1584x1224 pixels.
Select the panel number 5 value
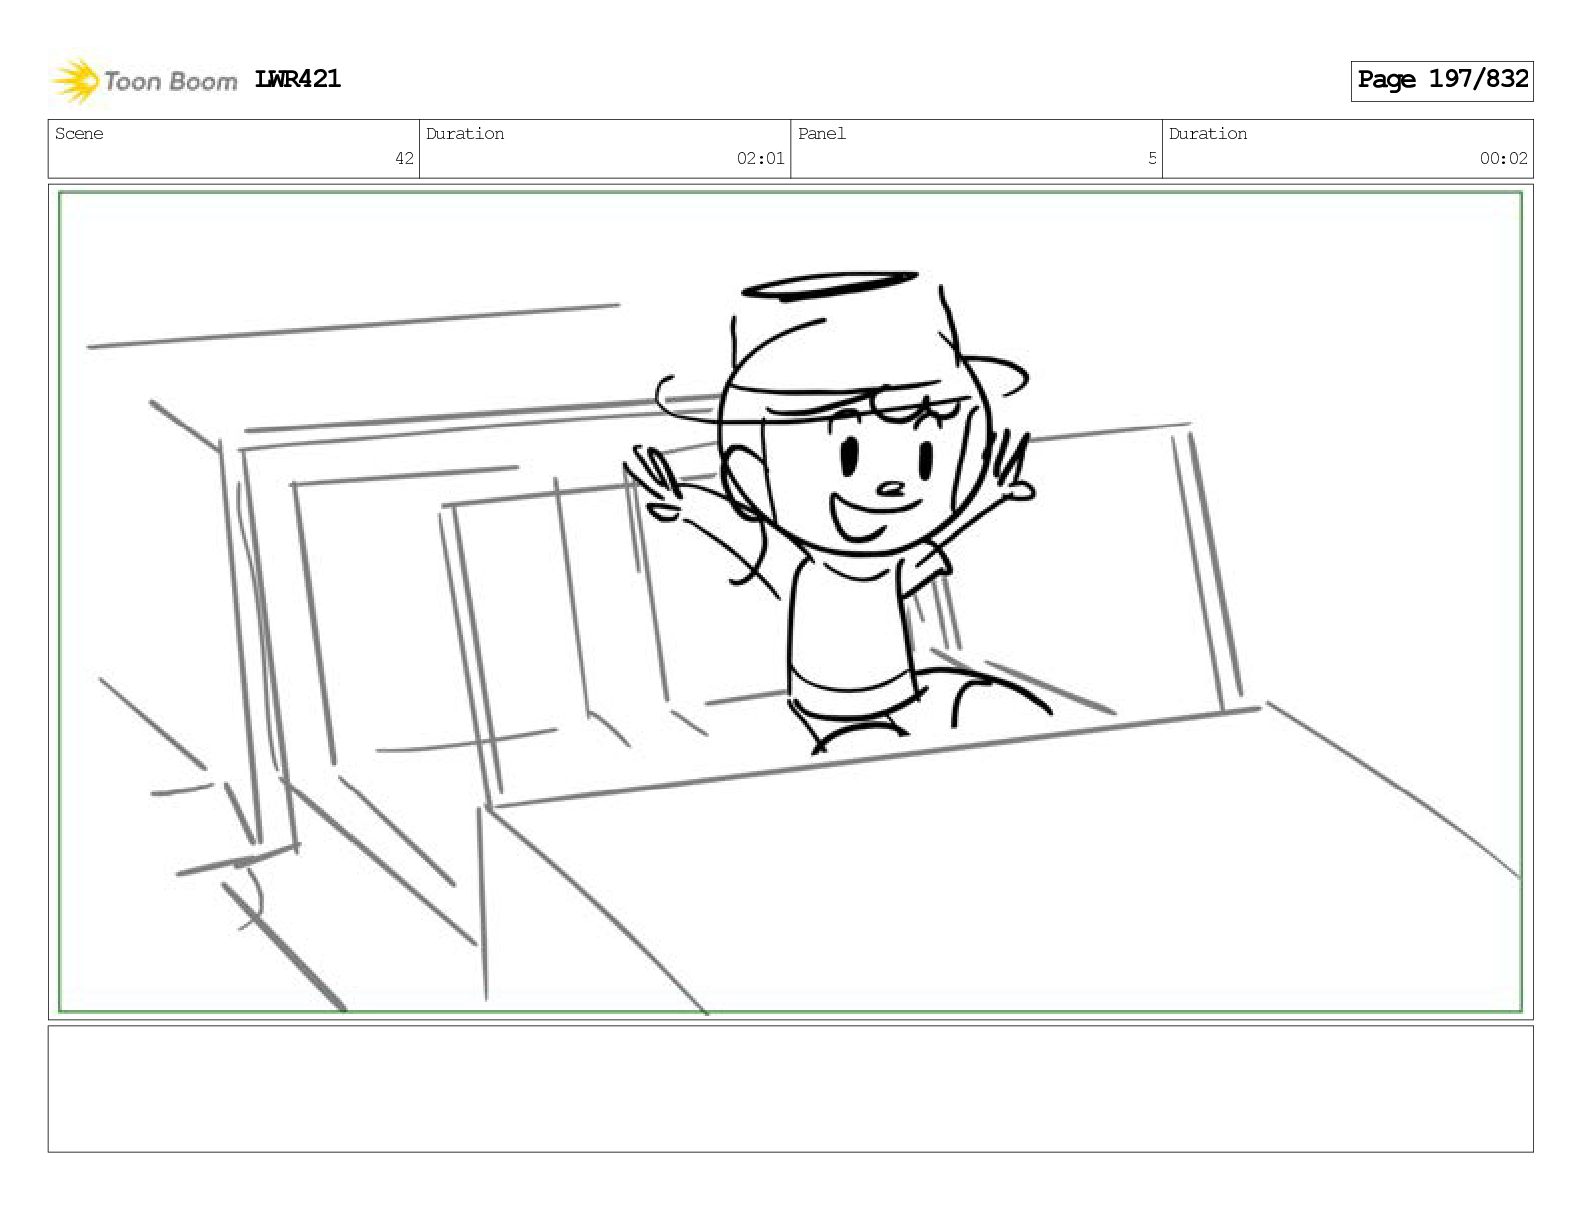1152,158
